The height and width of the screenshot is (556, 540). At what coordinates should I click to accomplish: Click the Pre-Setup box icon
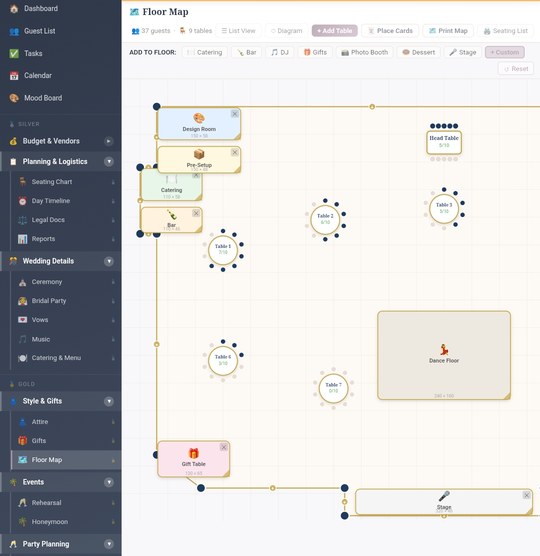[199, 154]
